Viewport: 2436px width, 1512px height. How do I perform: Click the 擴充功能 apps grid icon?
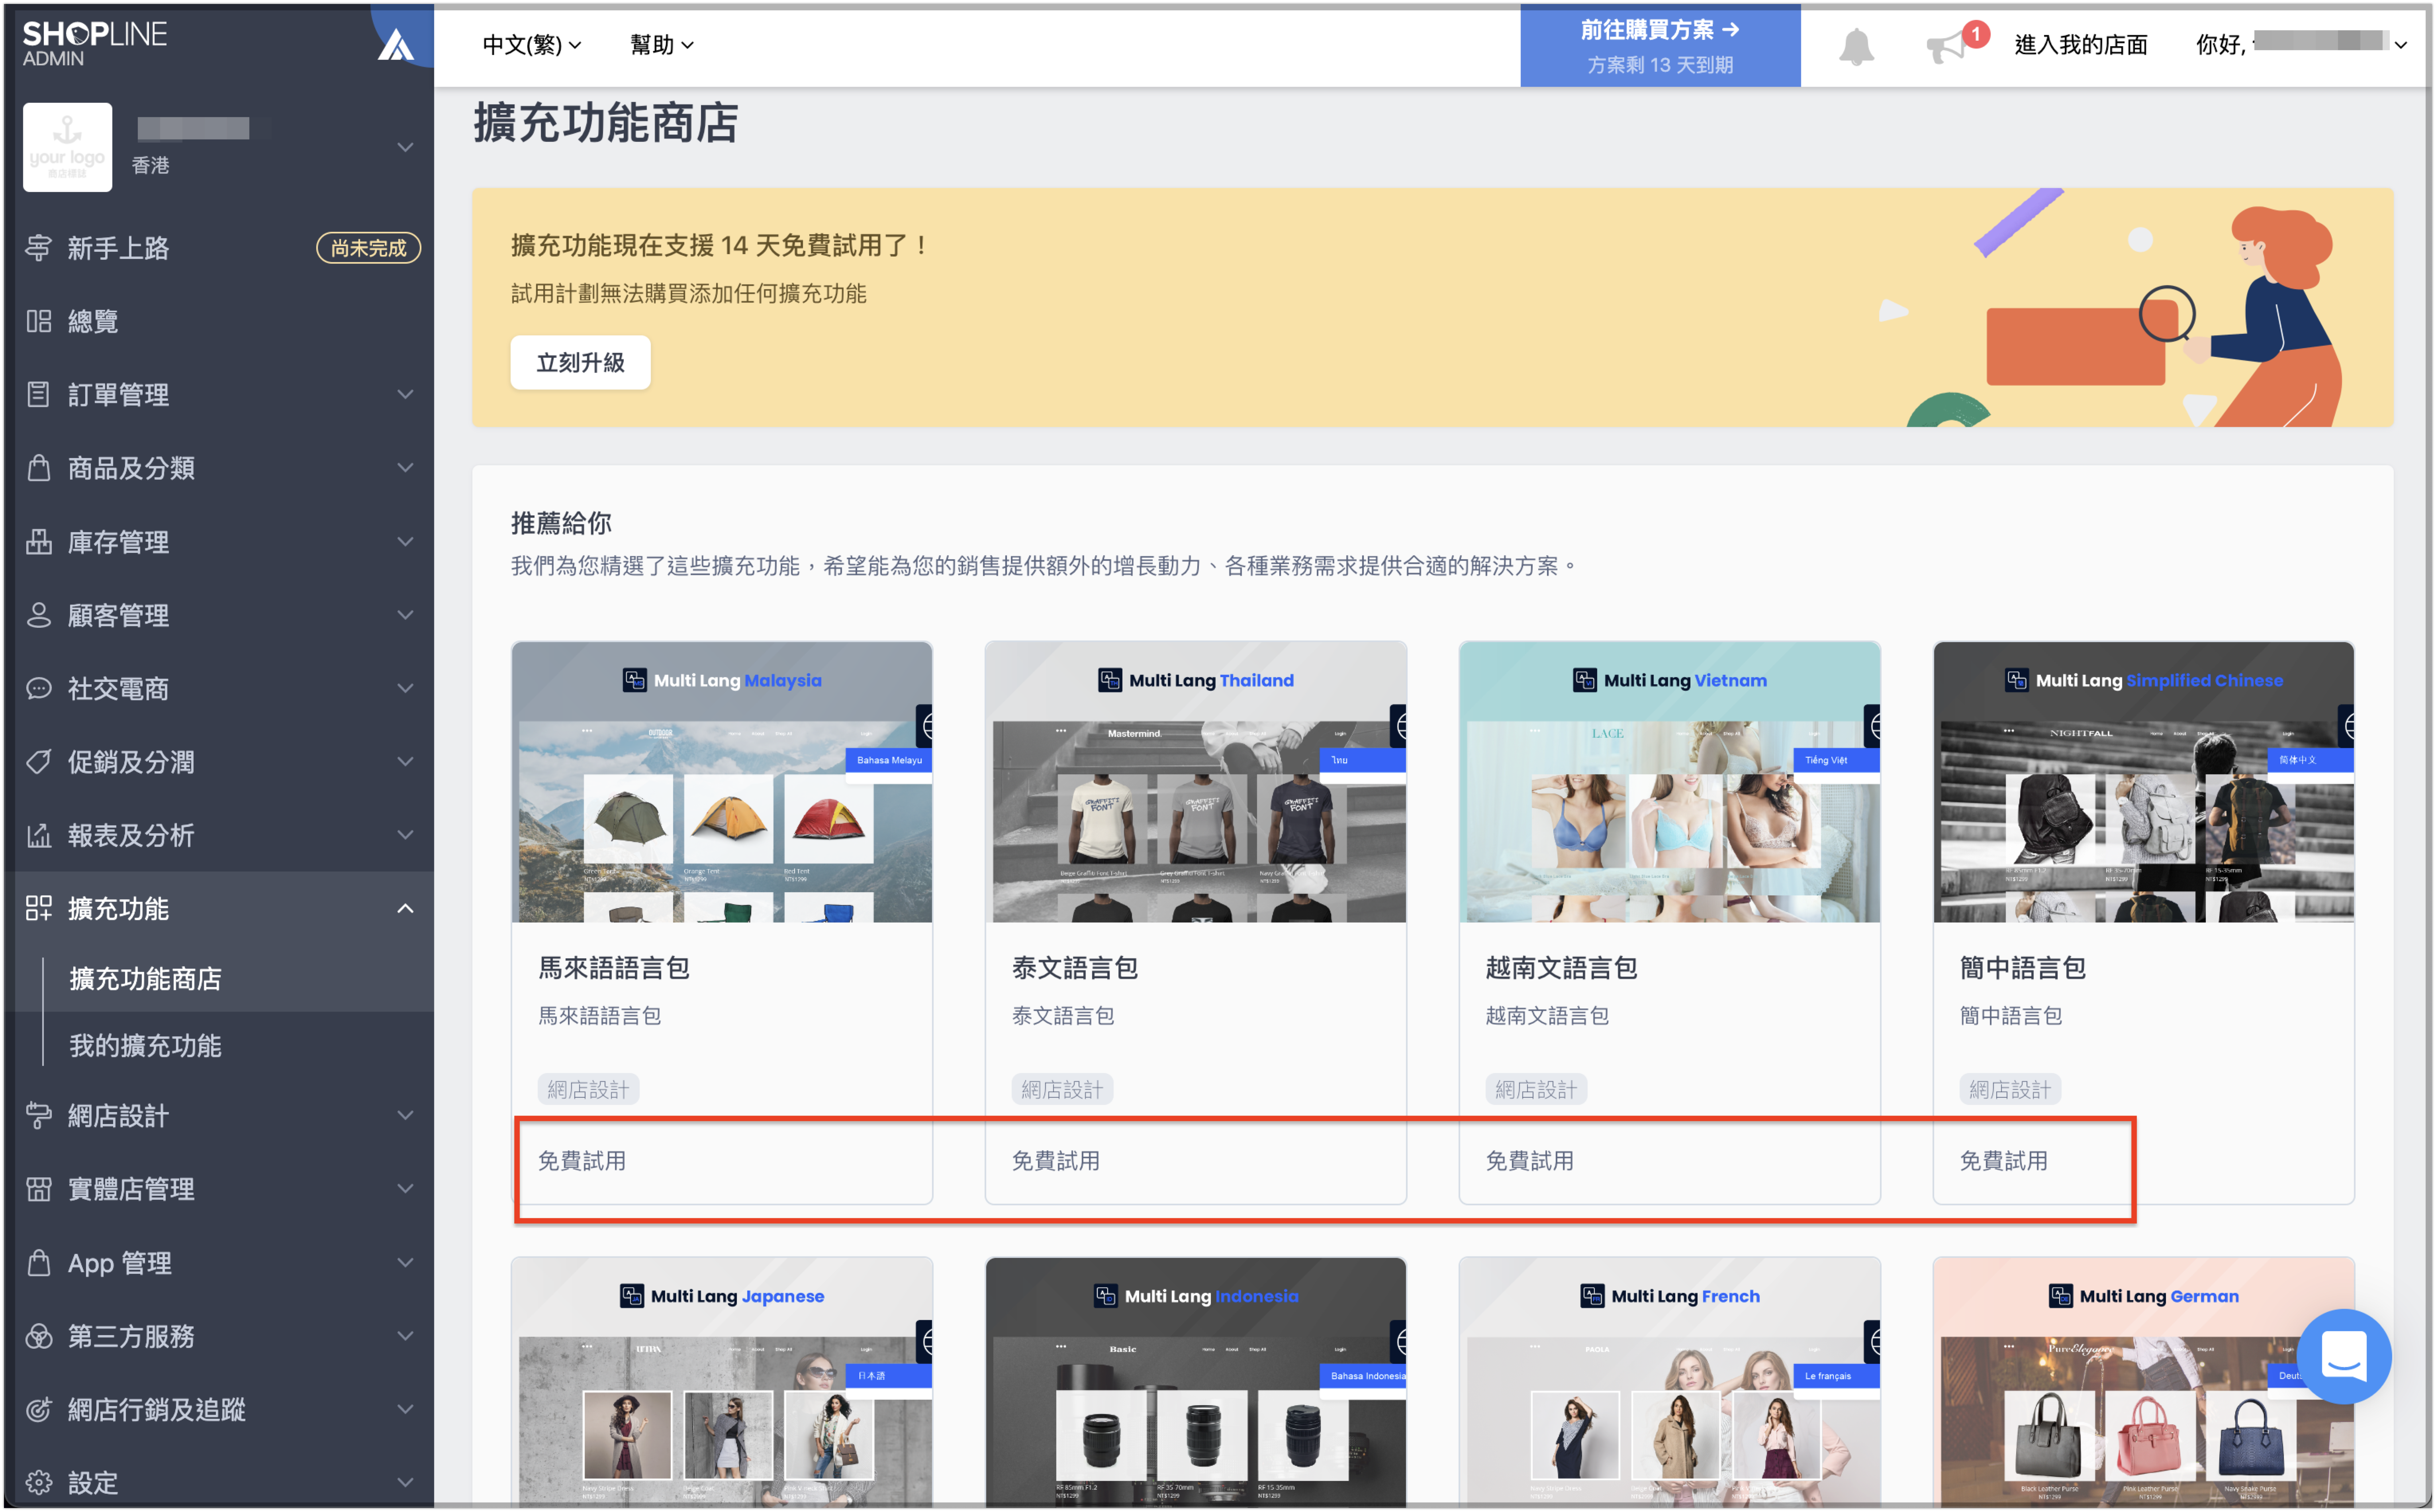39,908
